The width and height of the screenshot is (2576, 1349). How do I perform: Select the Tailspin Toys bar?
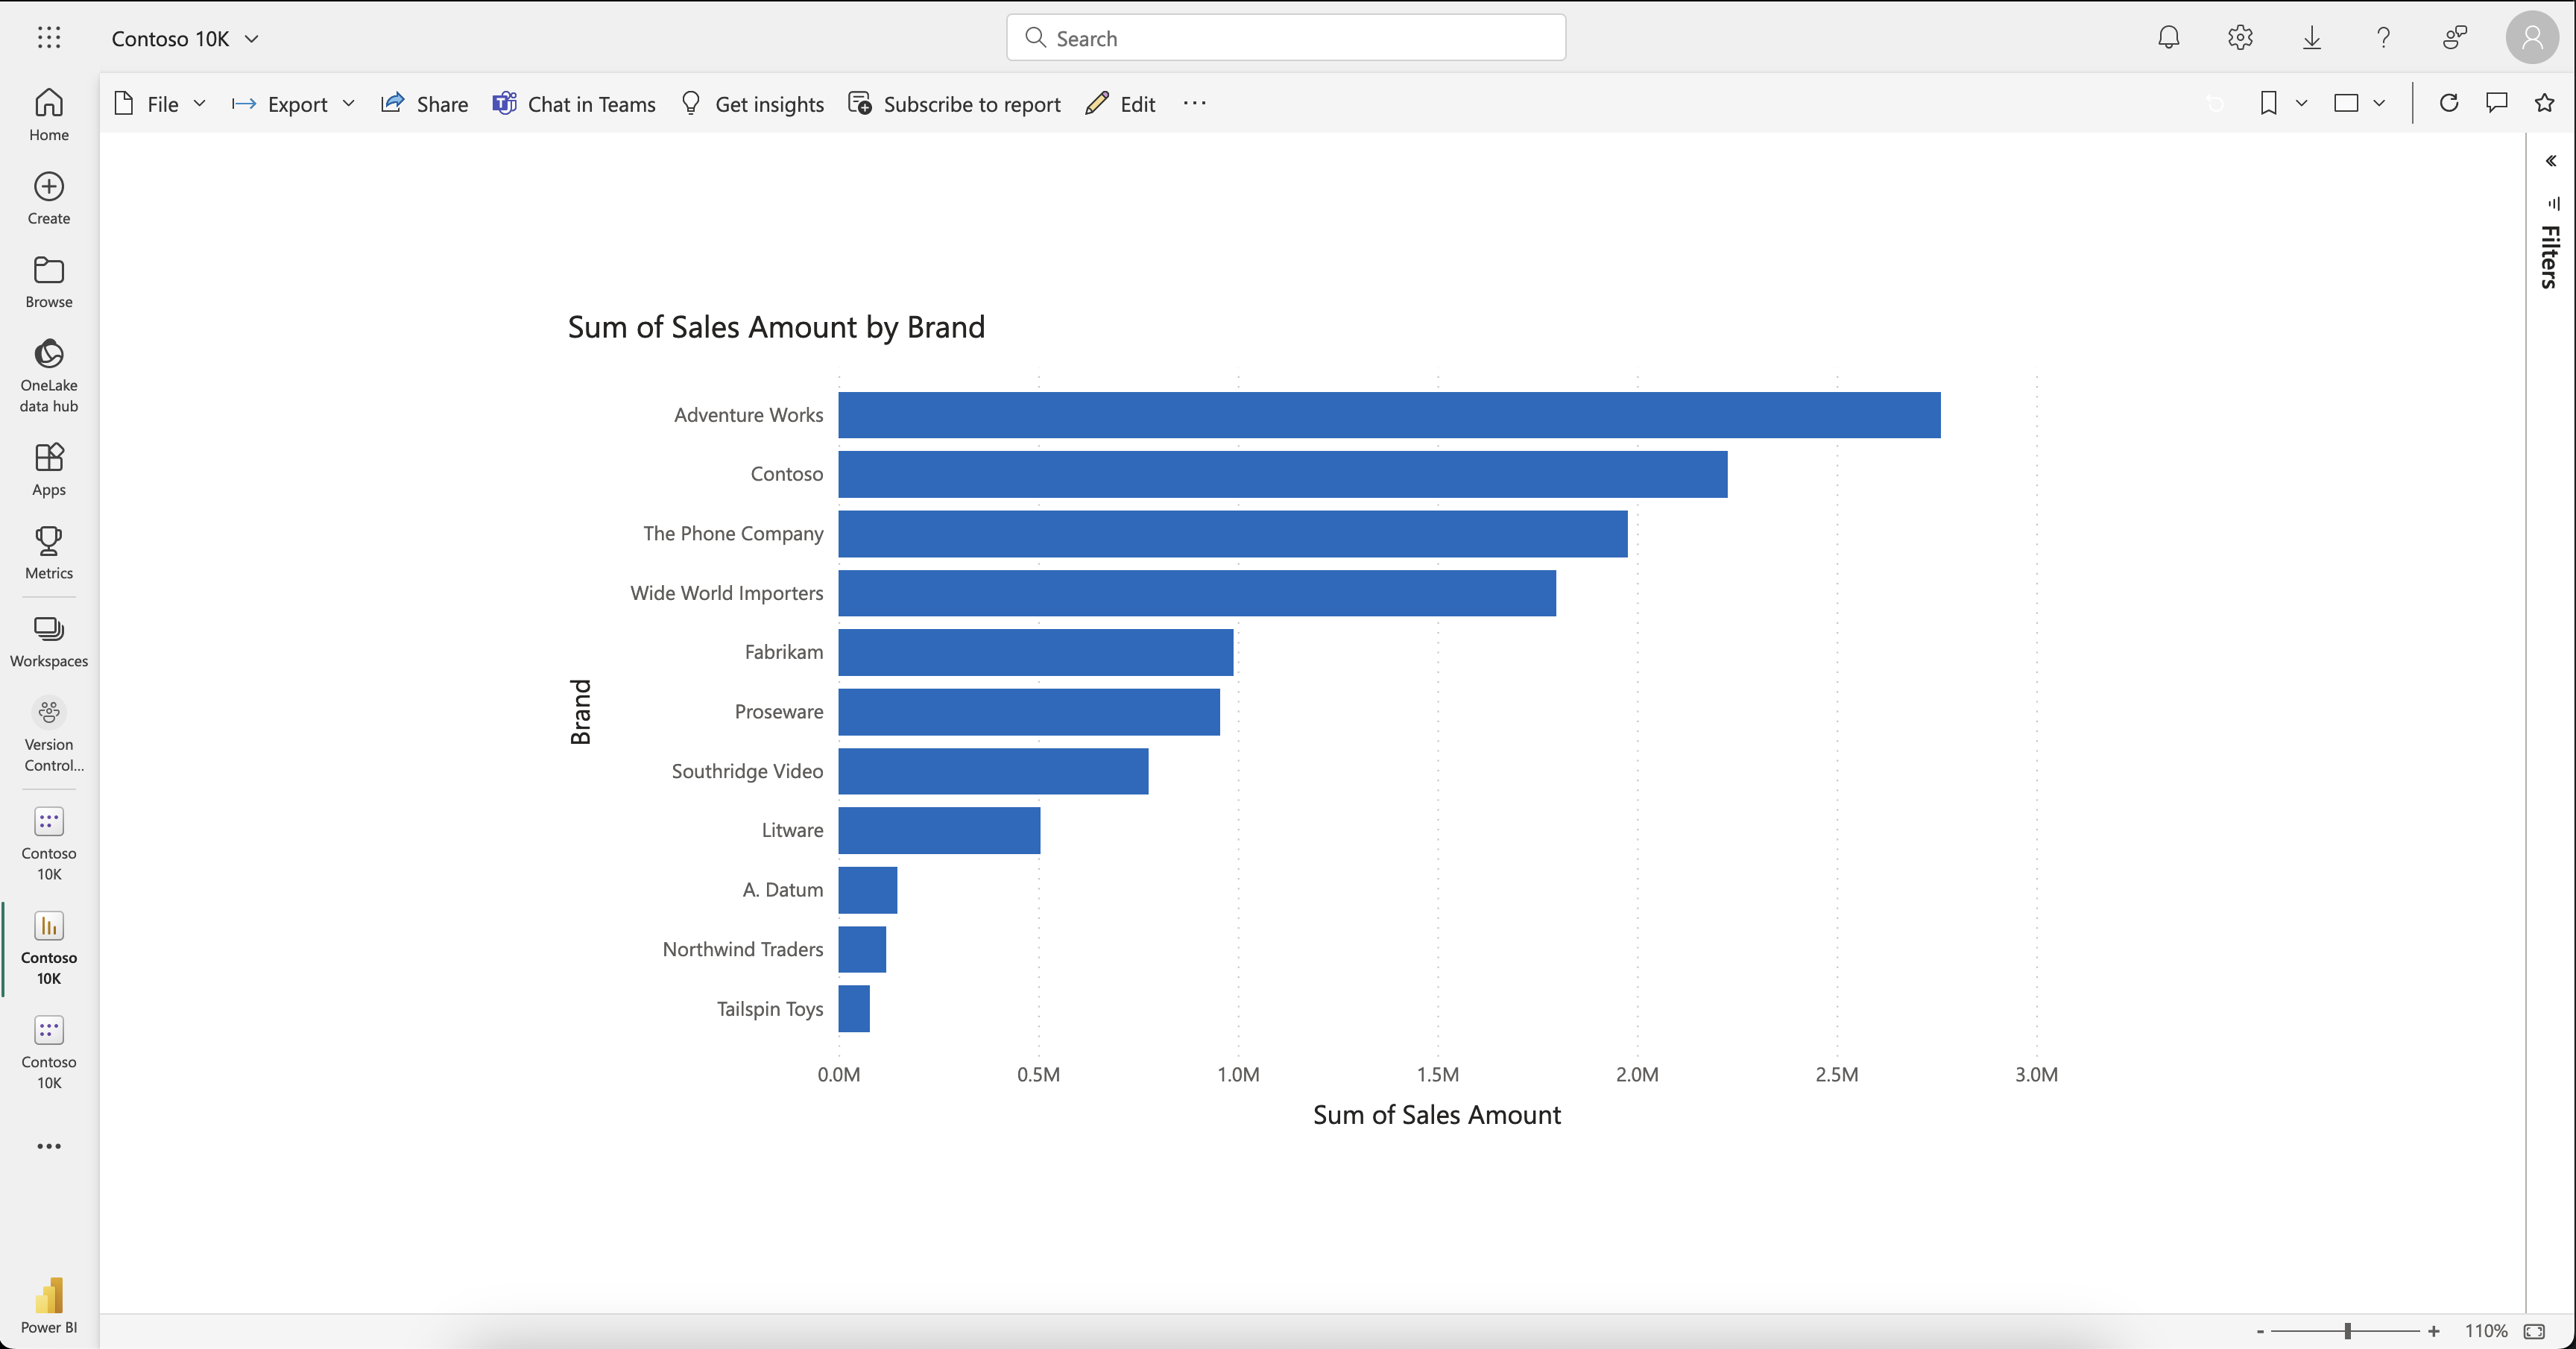tap(854, 1009)
